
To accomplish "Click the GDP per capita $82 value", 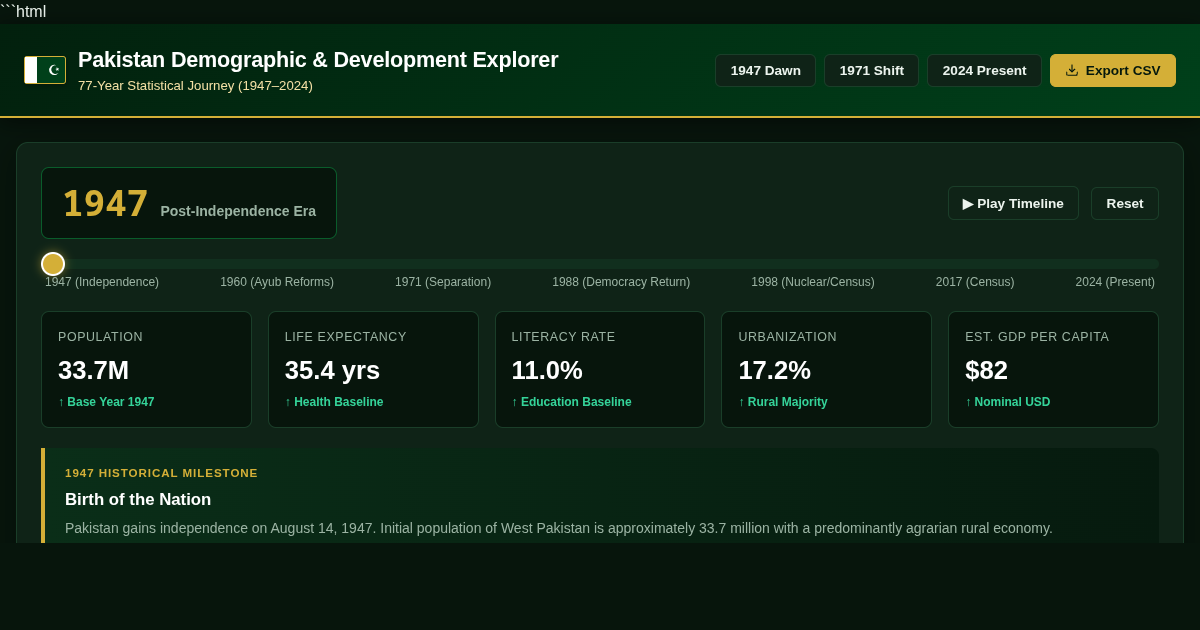I will pyautogui.click(x=986, y=370).
